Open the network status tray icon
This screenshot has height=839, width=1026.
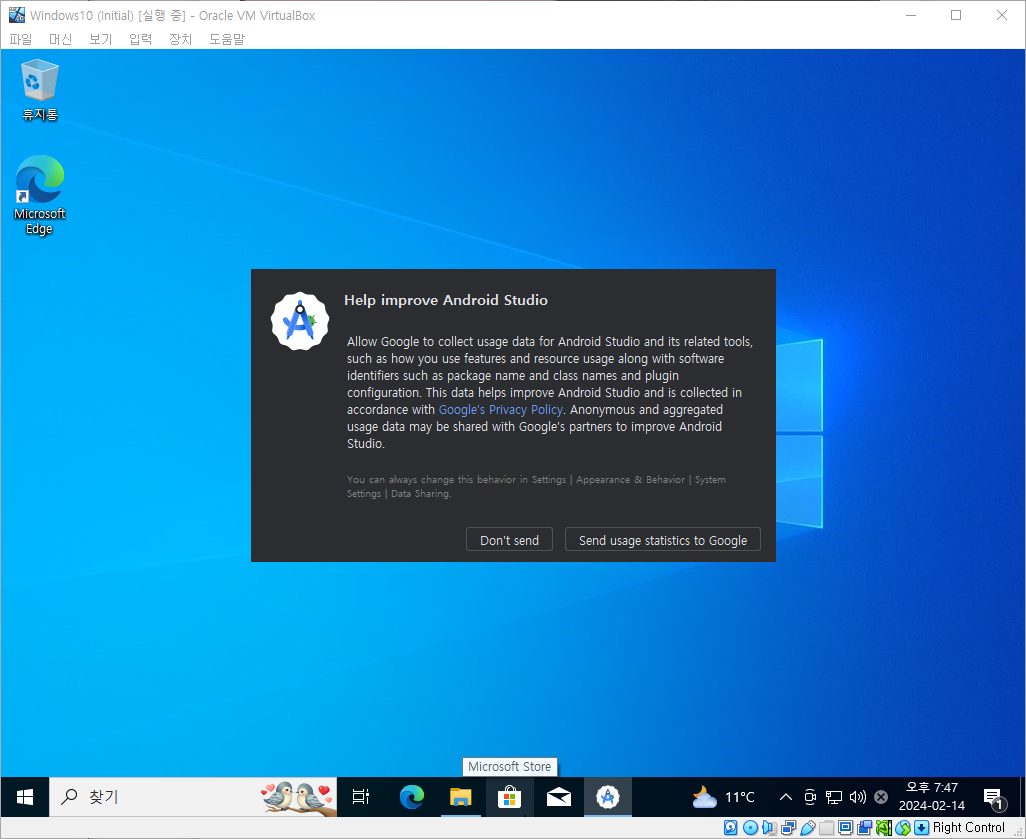pos(834,796)
